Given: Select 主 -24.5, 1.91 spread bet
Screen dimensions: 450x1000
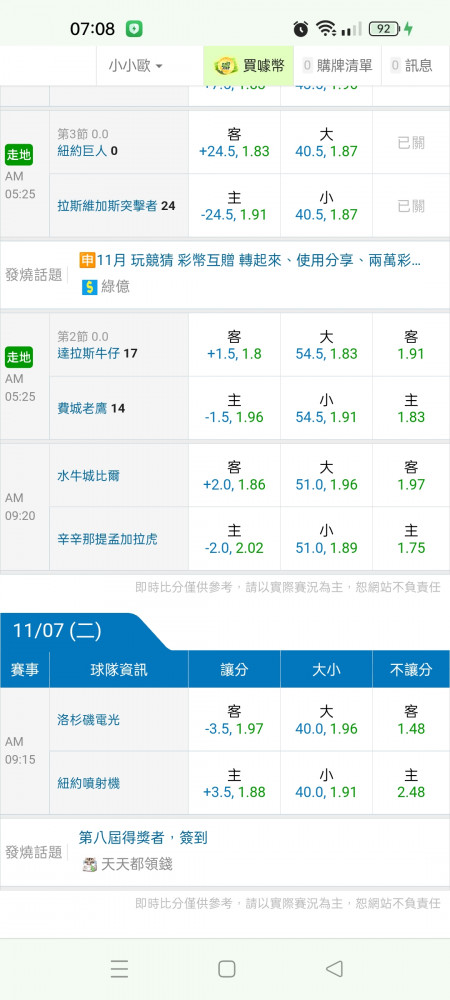Looking at the screenshot, I should [235, 205].
